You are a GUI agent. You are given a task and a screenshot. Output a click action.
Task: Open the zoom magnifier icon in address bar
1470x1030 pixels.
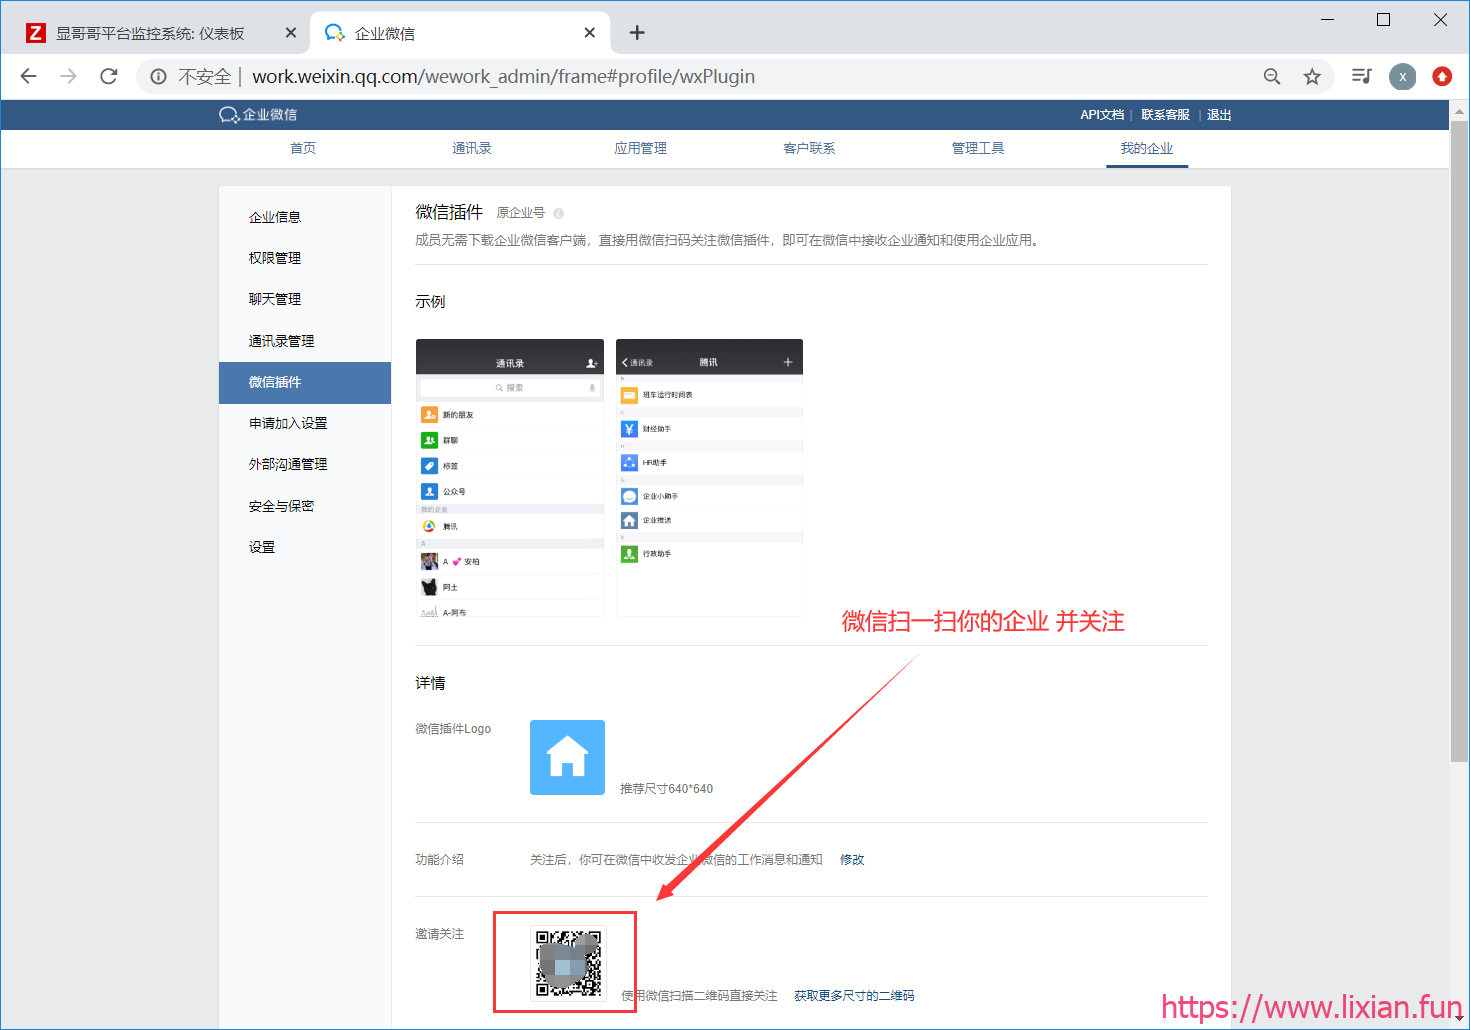[1272, 77]
